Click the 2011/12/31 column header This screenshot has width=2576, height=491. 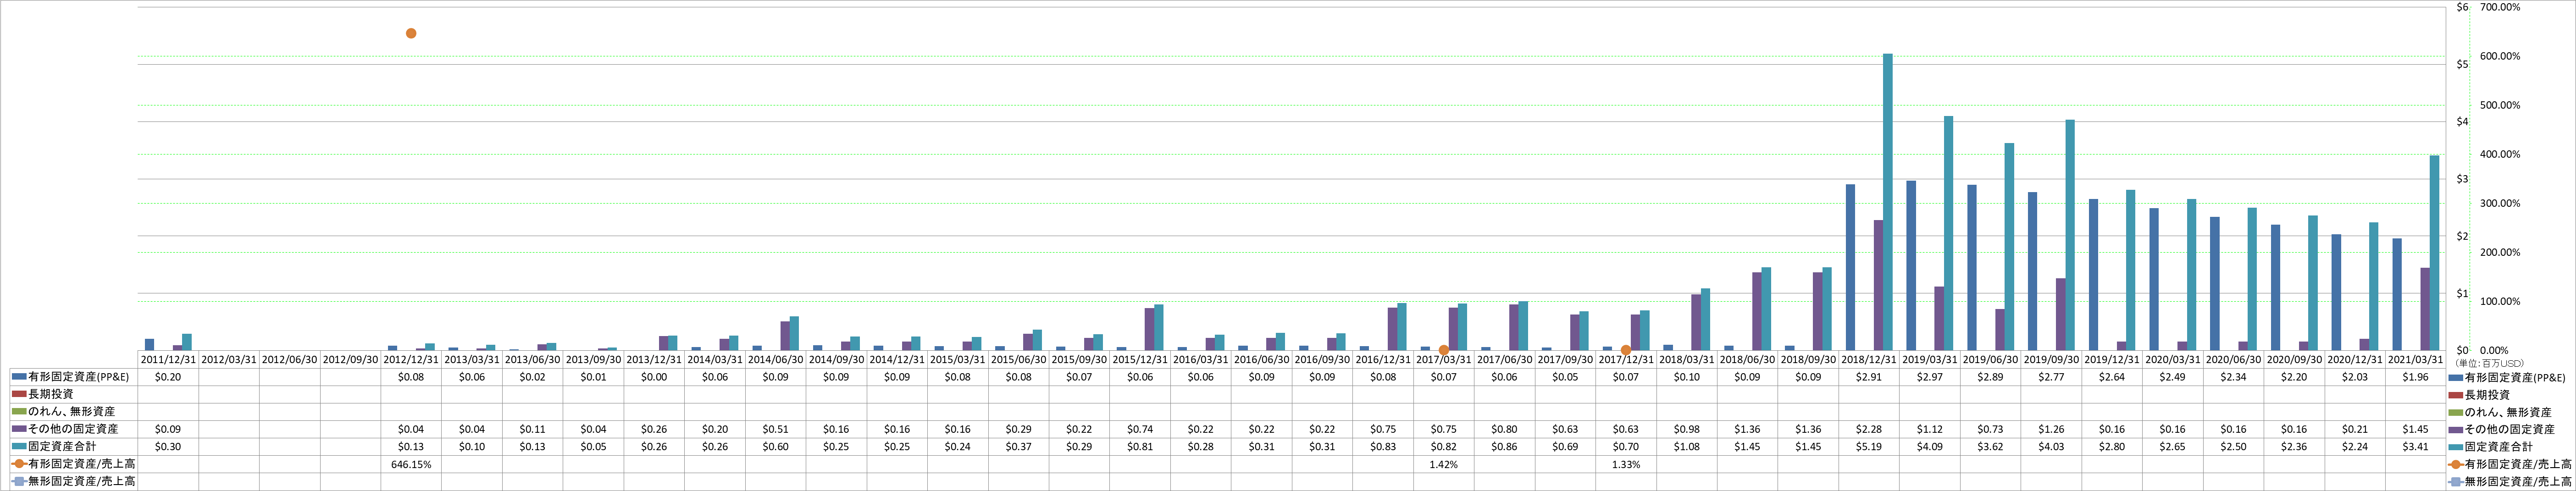(x=168, y=360)
